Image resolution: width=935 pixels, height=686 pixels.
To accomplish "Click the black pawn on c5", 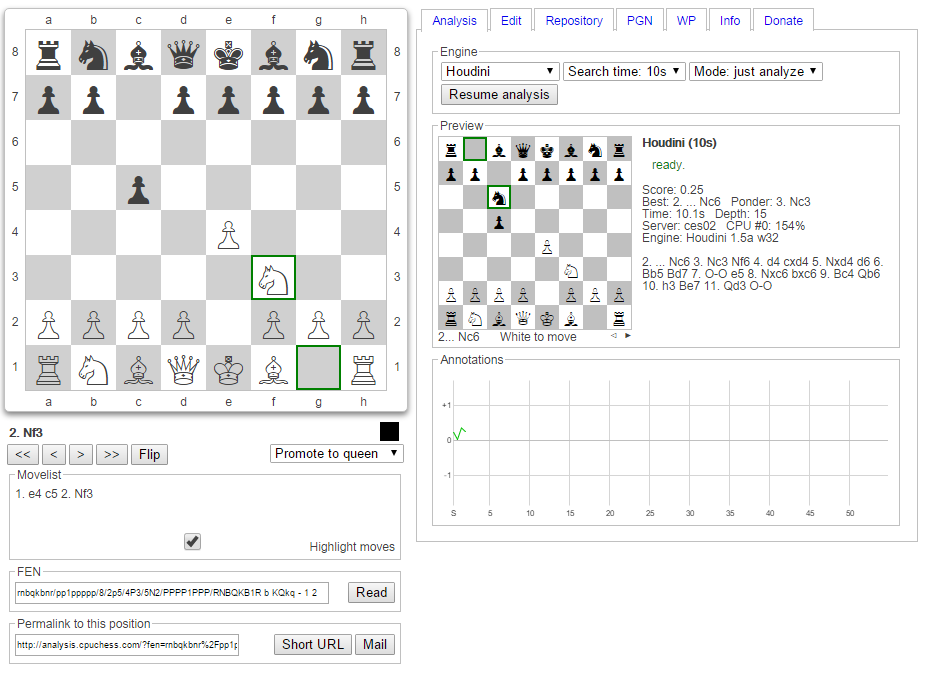I will point(138,187).
